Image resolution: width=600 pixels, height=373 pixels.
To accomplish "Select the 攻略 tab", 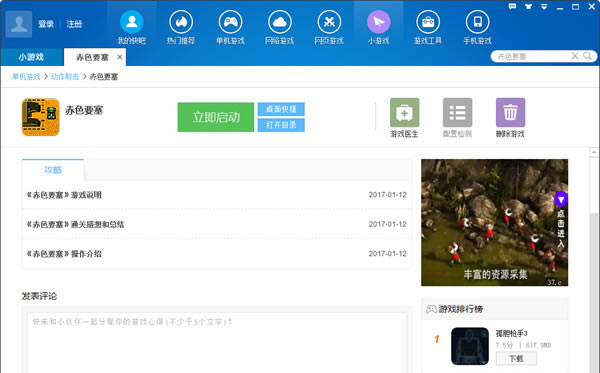I will pyautogui.click(x=53, y=170).
